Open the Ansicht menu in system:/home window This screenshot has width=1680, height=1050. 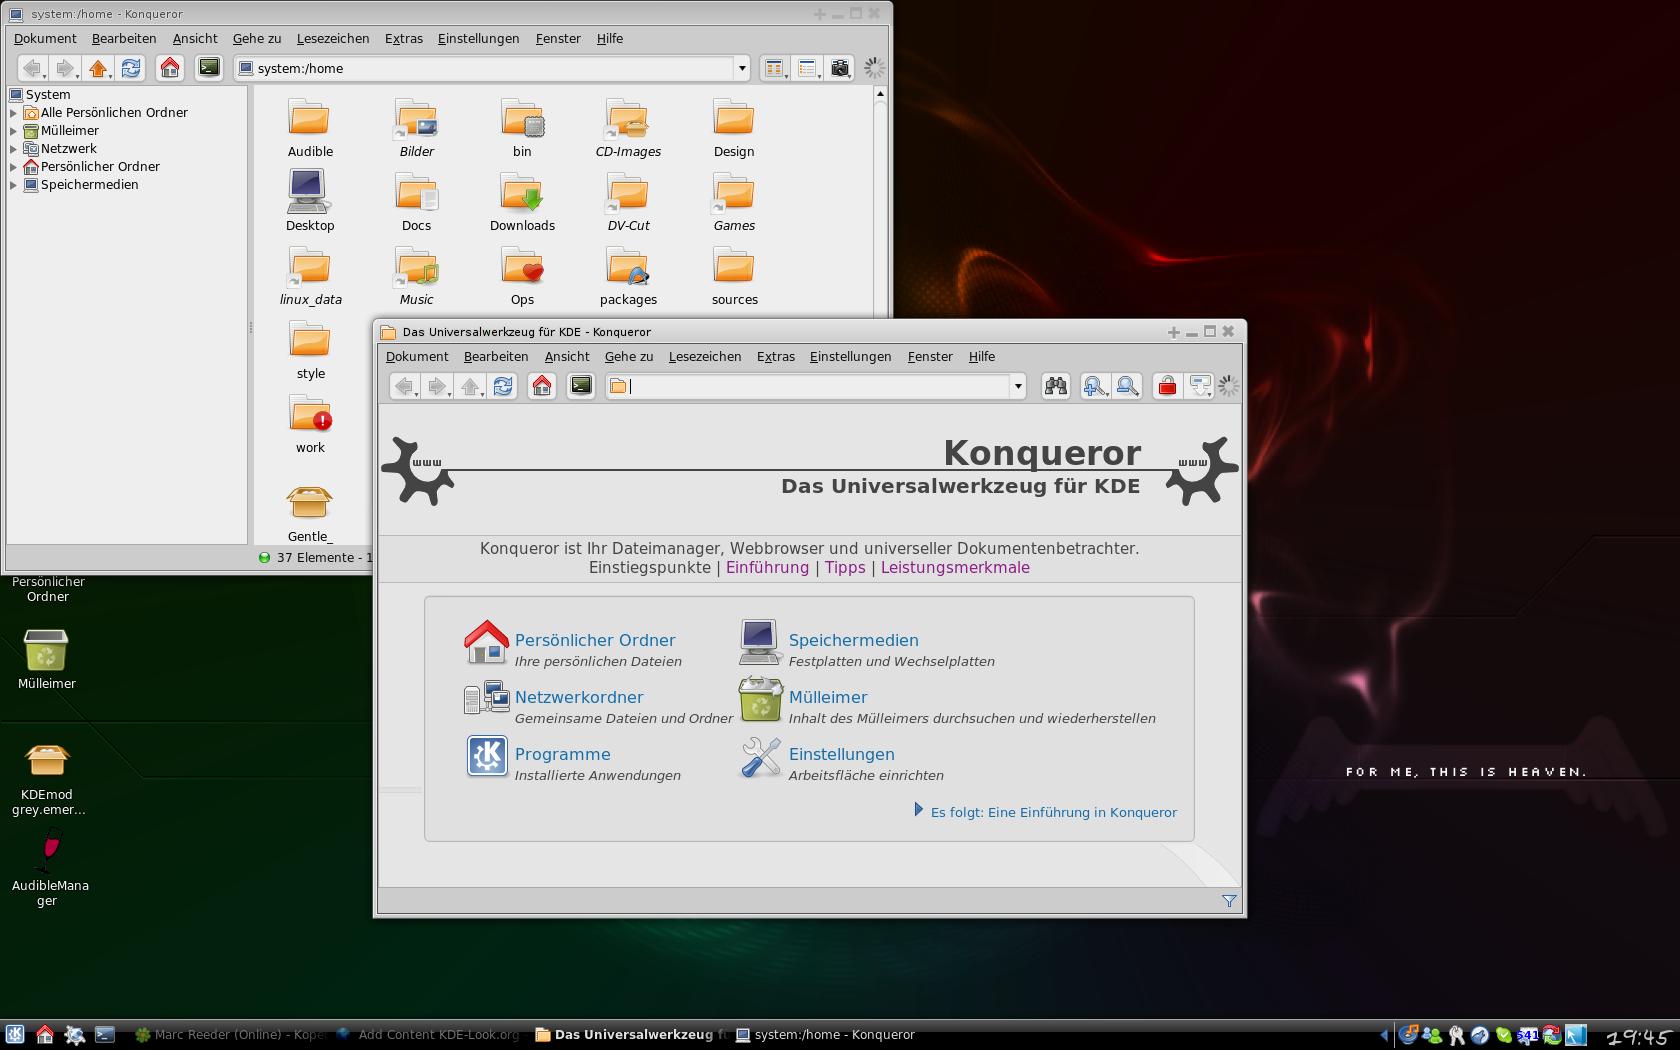195,38
